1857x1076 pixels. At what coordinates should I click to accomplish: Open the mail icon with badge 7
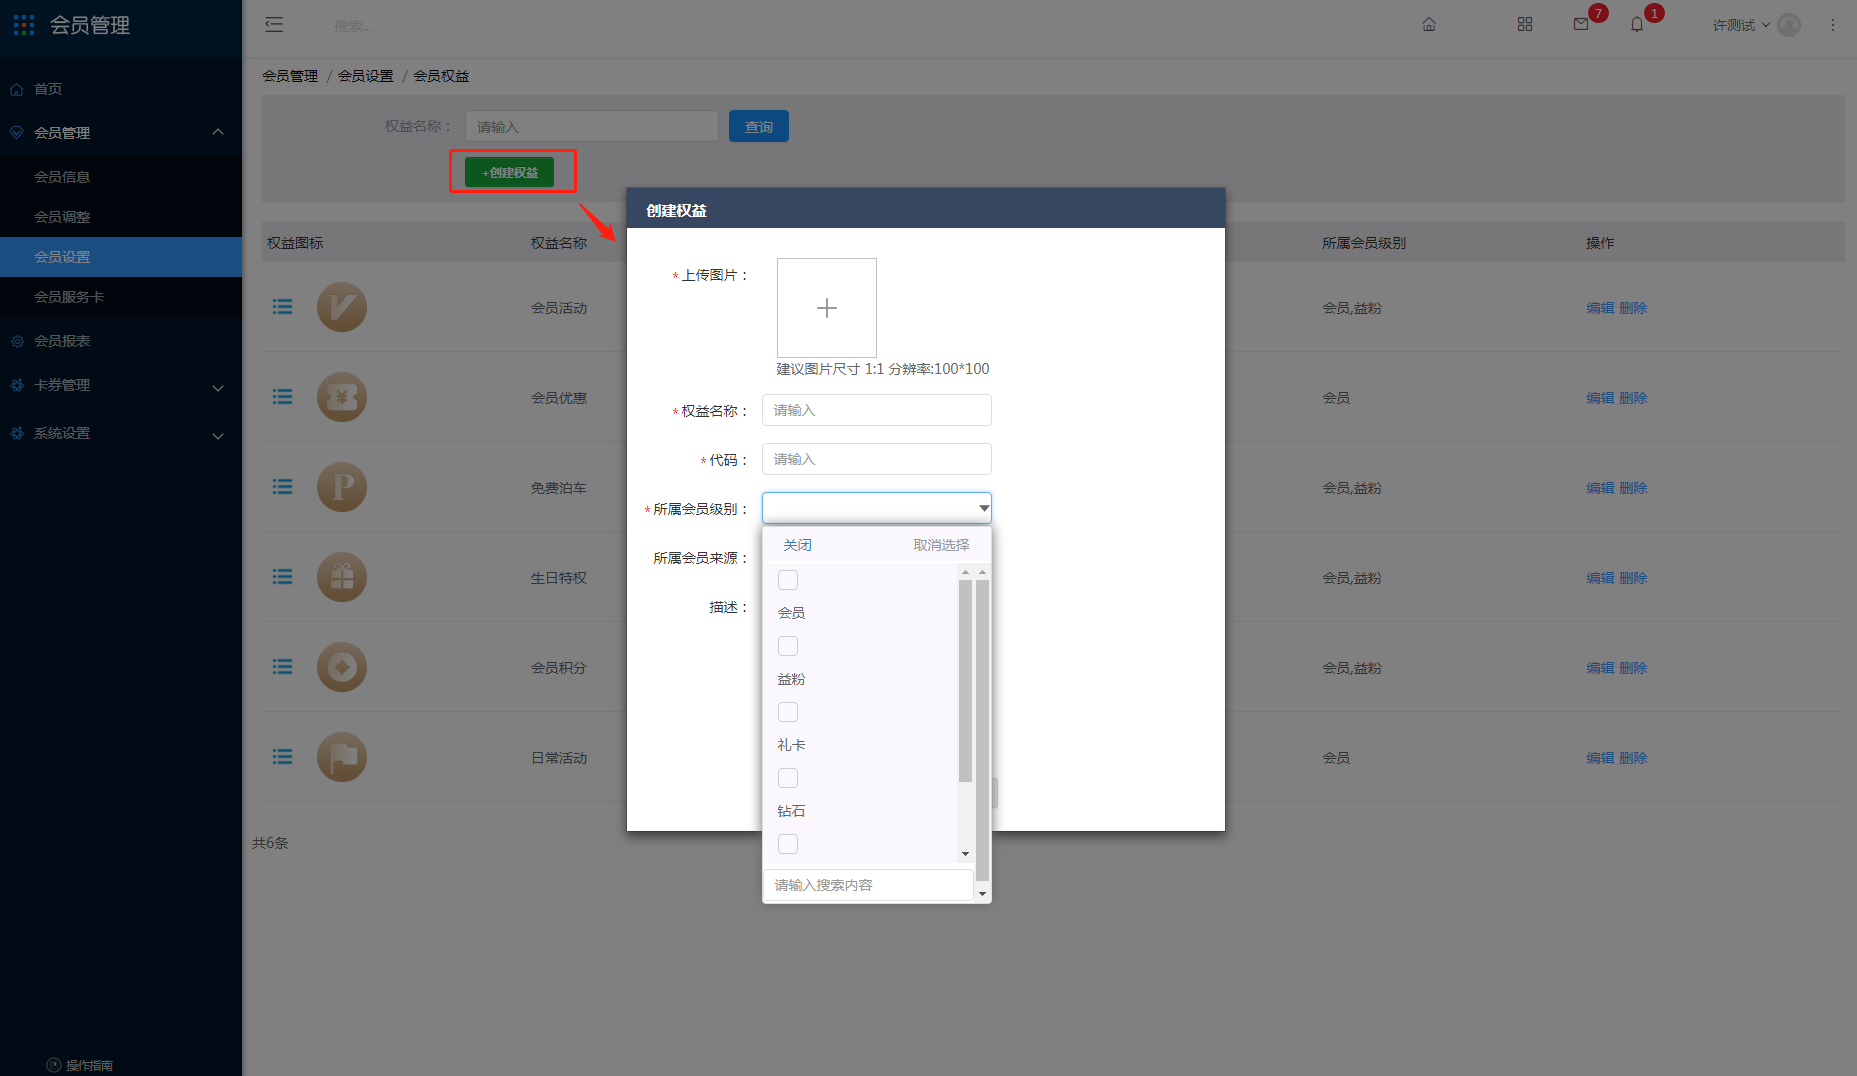point(1581,25)
